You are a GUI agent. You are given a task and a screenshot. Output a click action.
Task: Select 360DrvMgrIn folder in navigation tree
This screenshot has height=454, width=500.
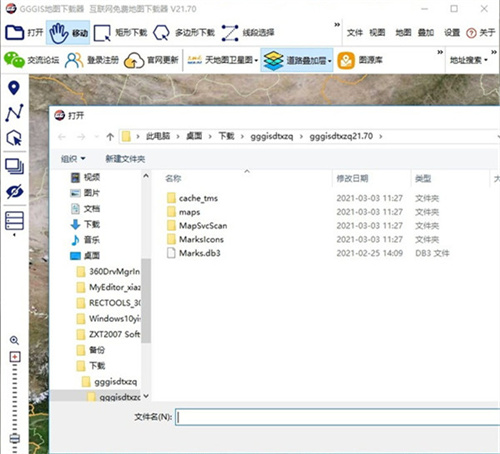108,271
